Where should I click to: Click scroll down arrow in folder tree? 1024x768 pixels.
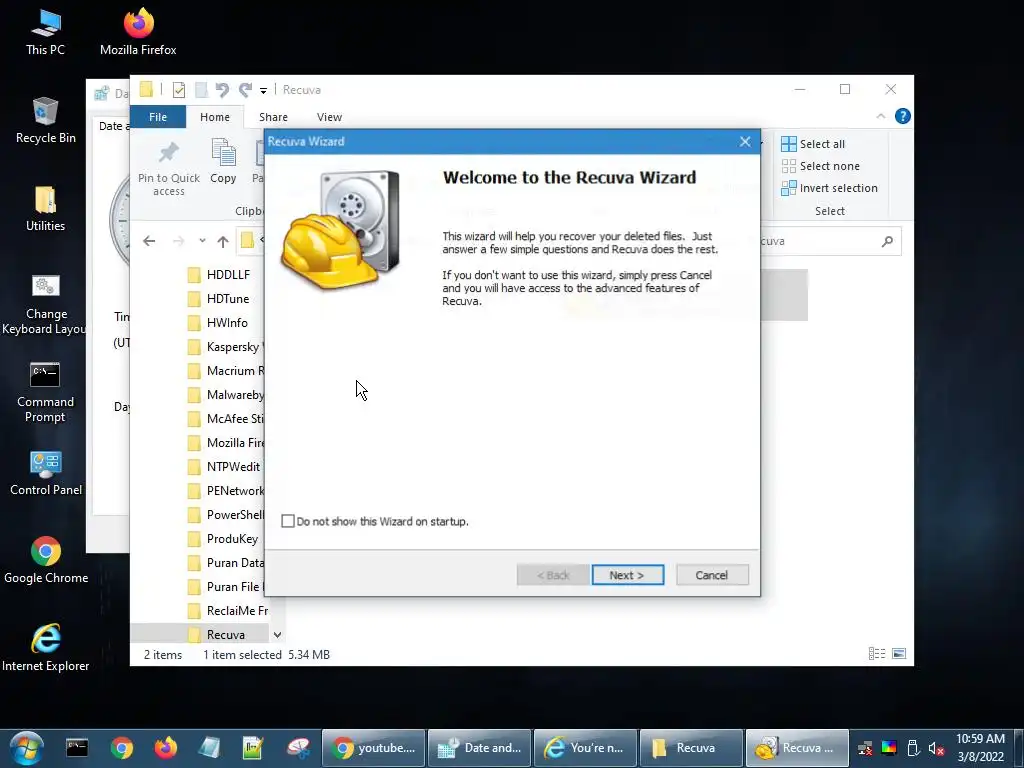pyautogui.click(x=277, y=635)
